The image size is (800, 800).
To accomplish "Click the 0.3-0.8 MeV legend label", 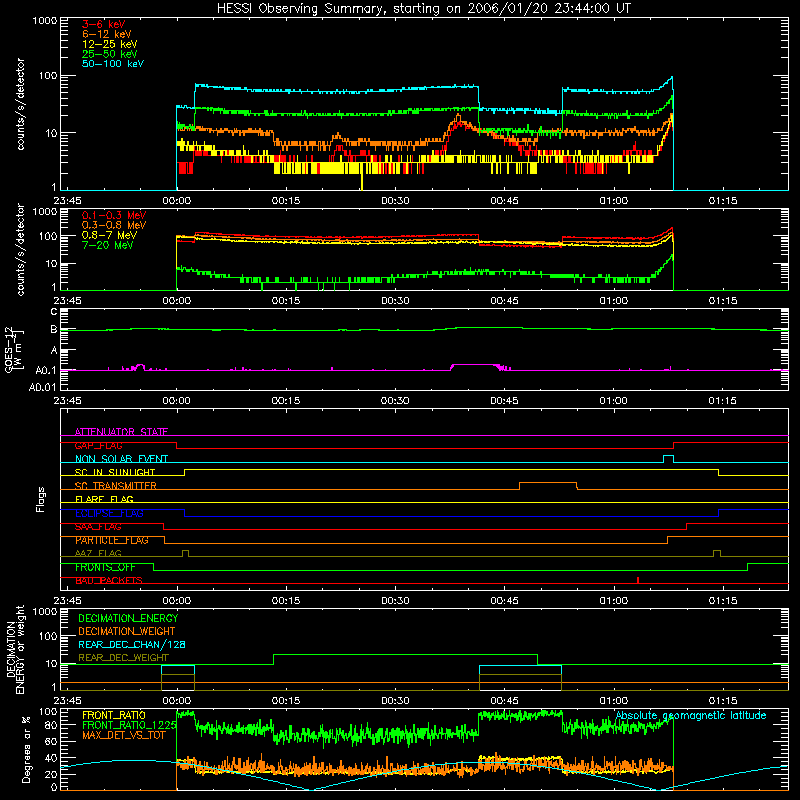I will pos(113,225).
